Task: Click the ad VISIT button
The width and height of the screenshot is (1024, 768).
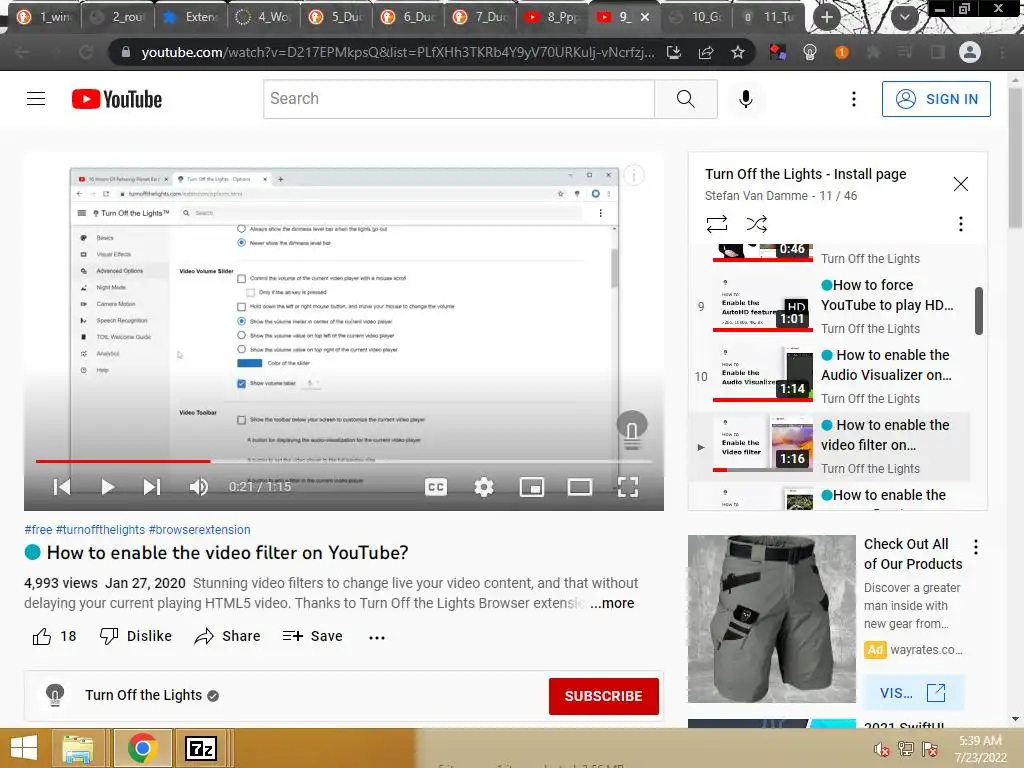Action: pyautogui.click(x=913, y=693)
